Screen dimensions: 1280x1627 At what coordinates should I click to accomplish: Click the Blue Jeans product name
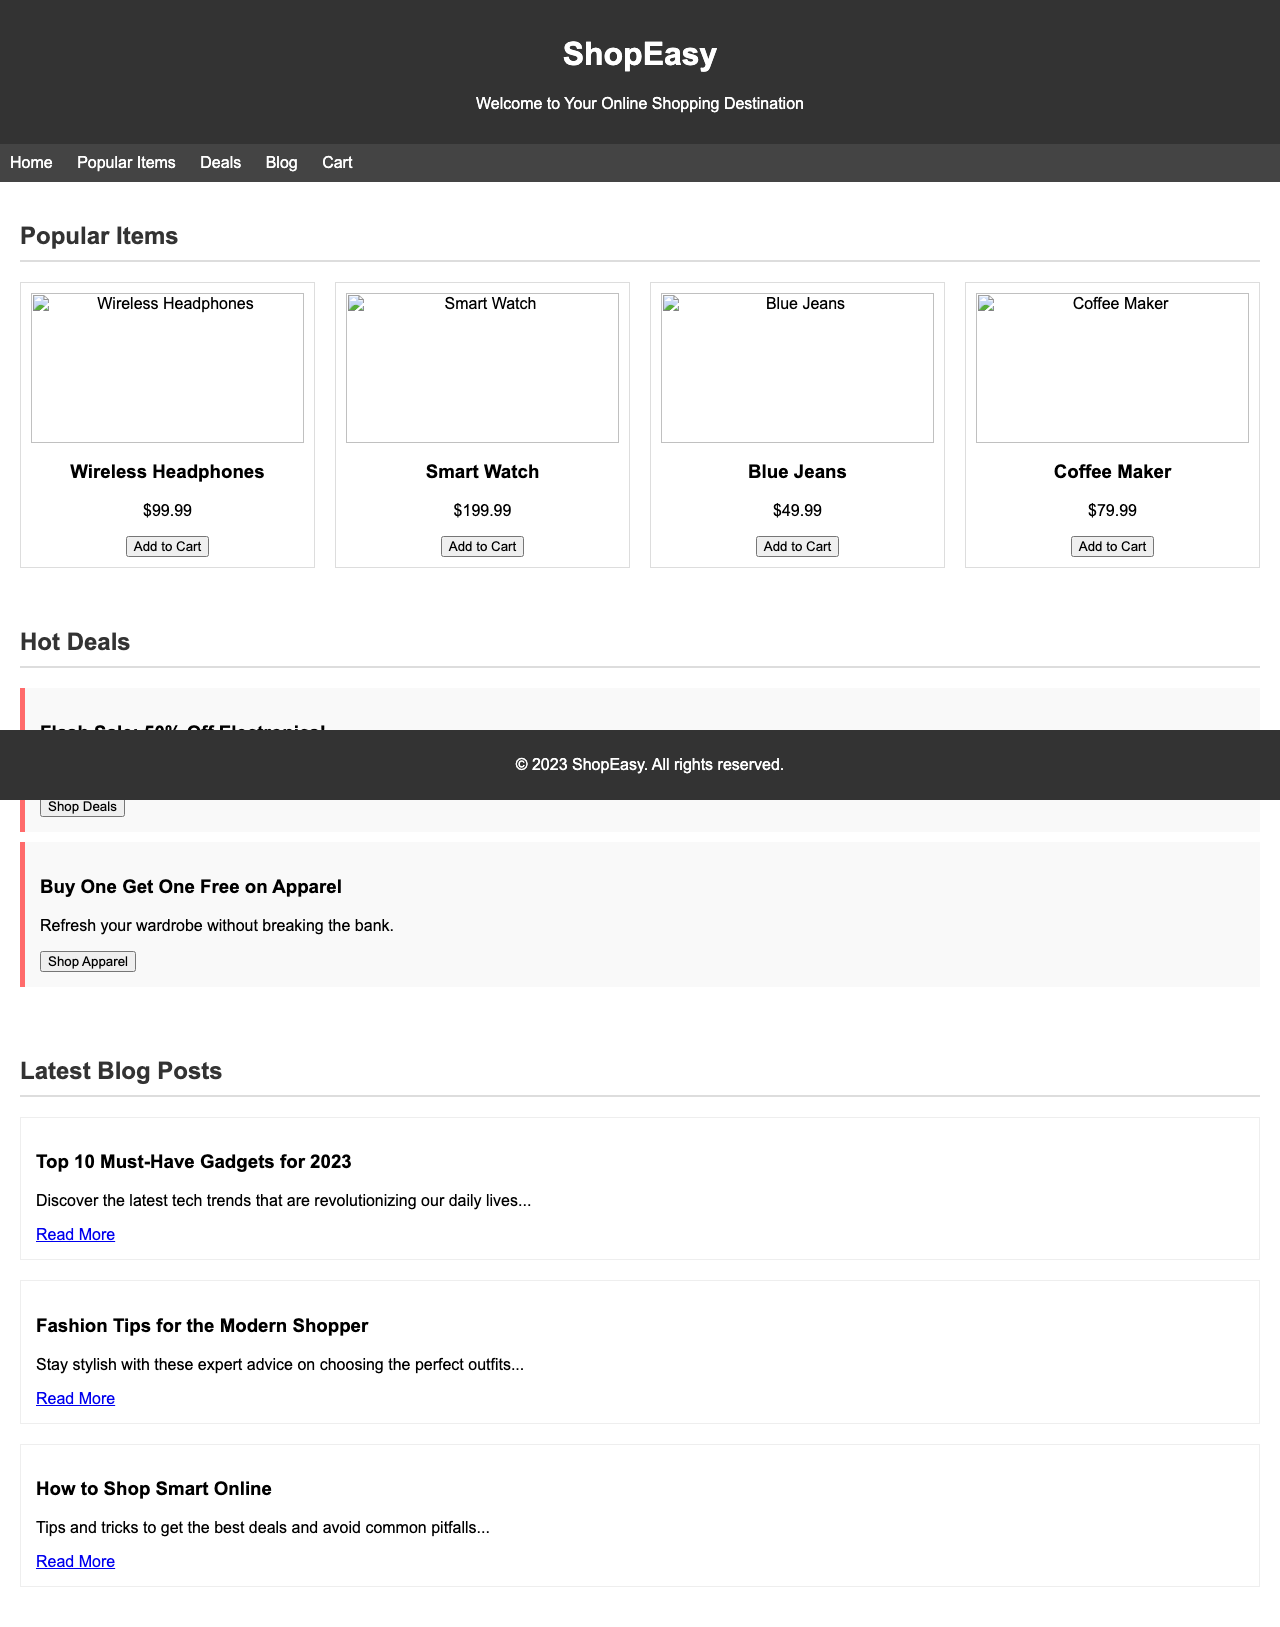click(797, 472)
